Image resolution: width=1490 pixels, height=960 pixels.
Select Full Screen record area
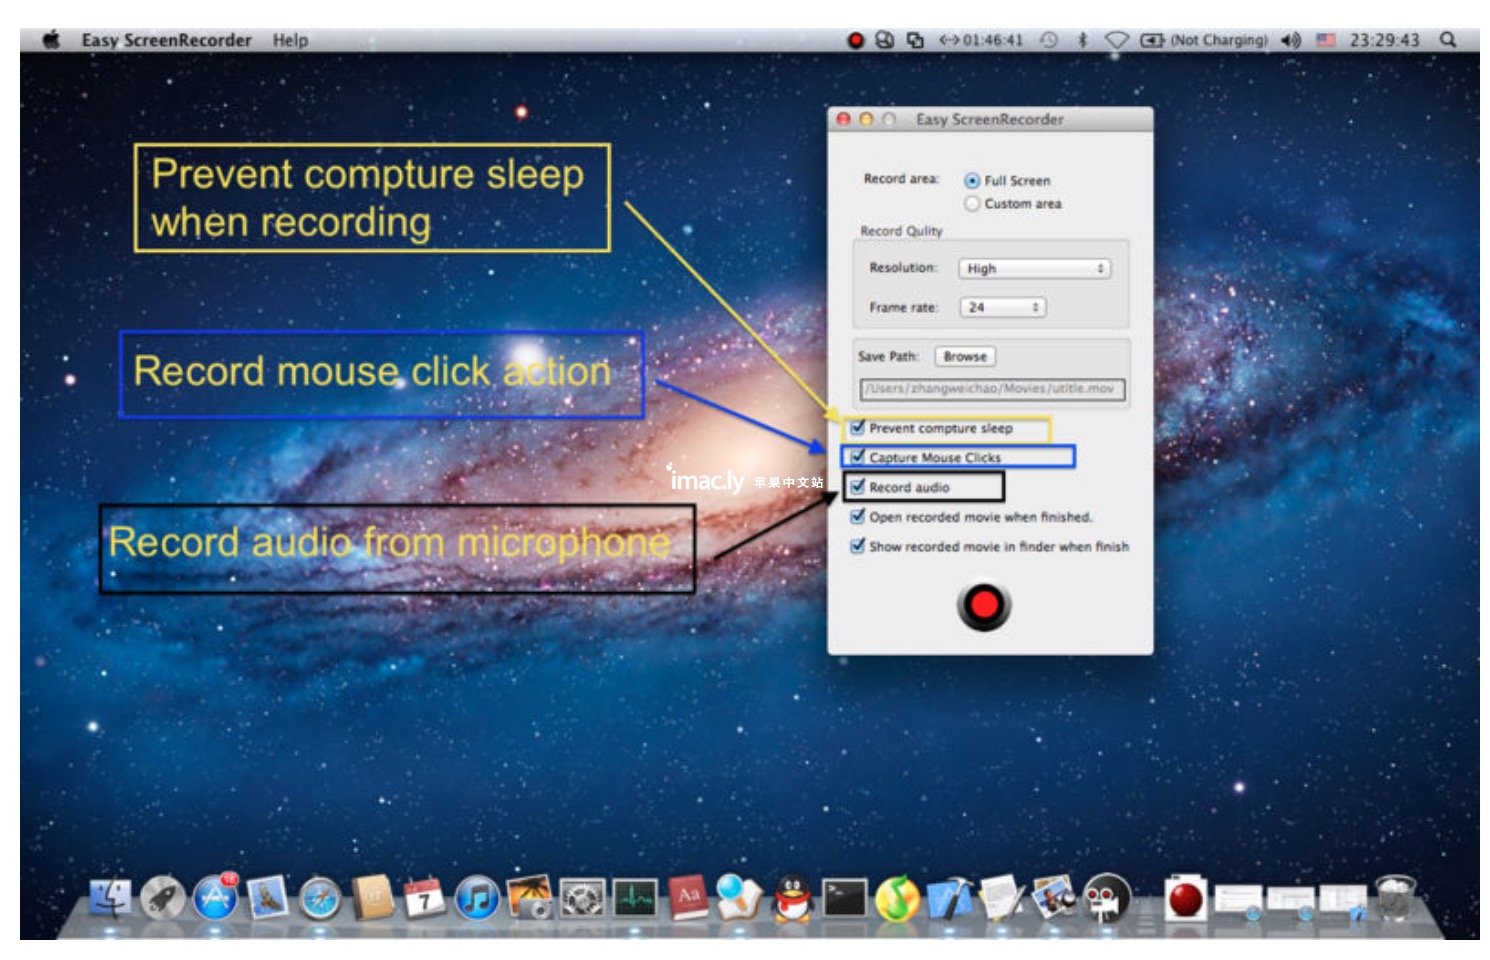(971, 181)
